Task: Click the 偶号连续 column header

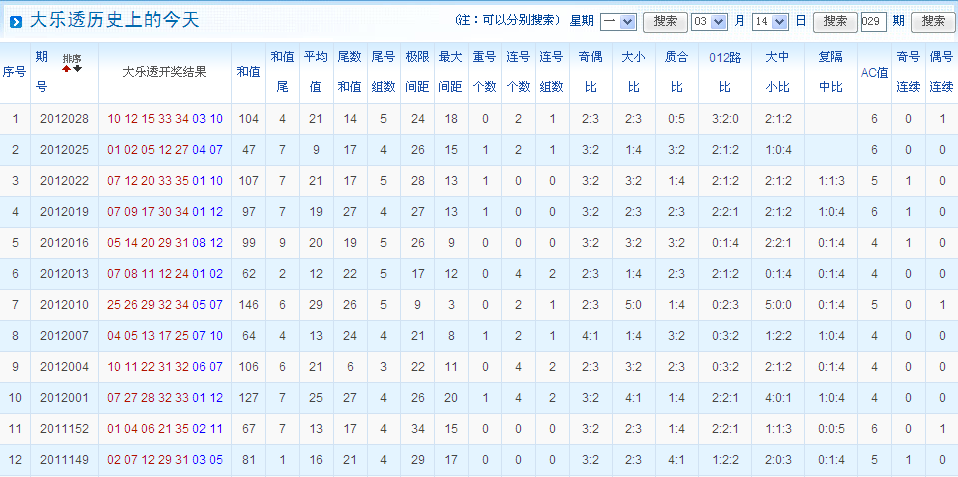Action: click(942, 72)
